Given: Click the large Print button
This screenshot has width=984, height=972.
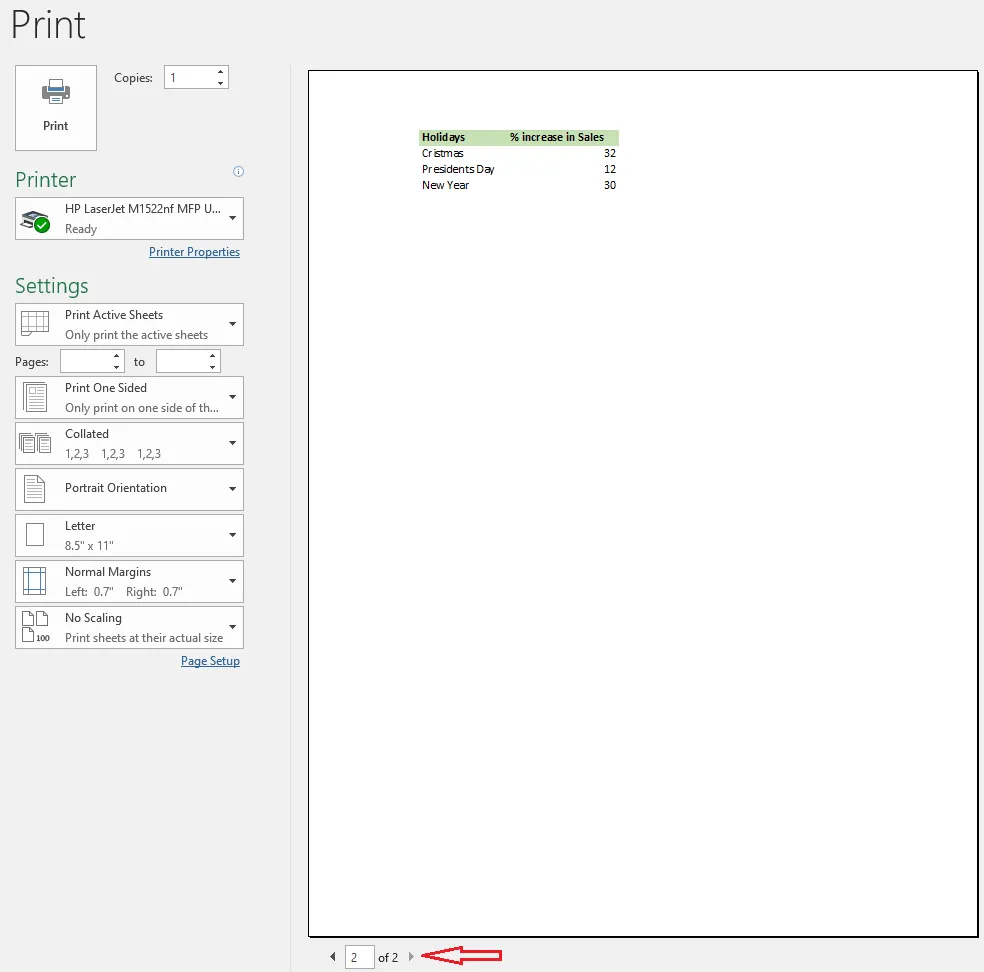Looking at the screenshot, I should point(56,108).
